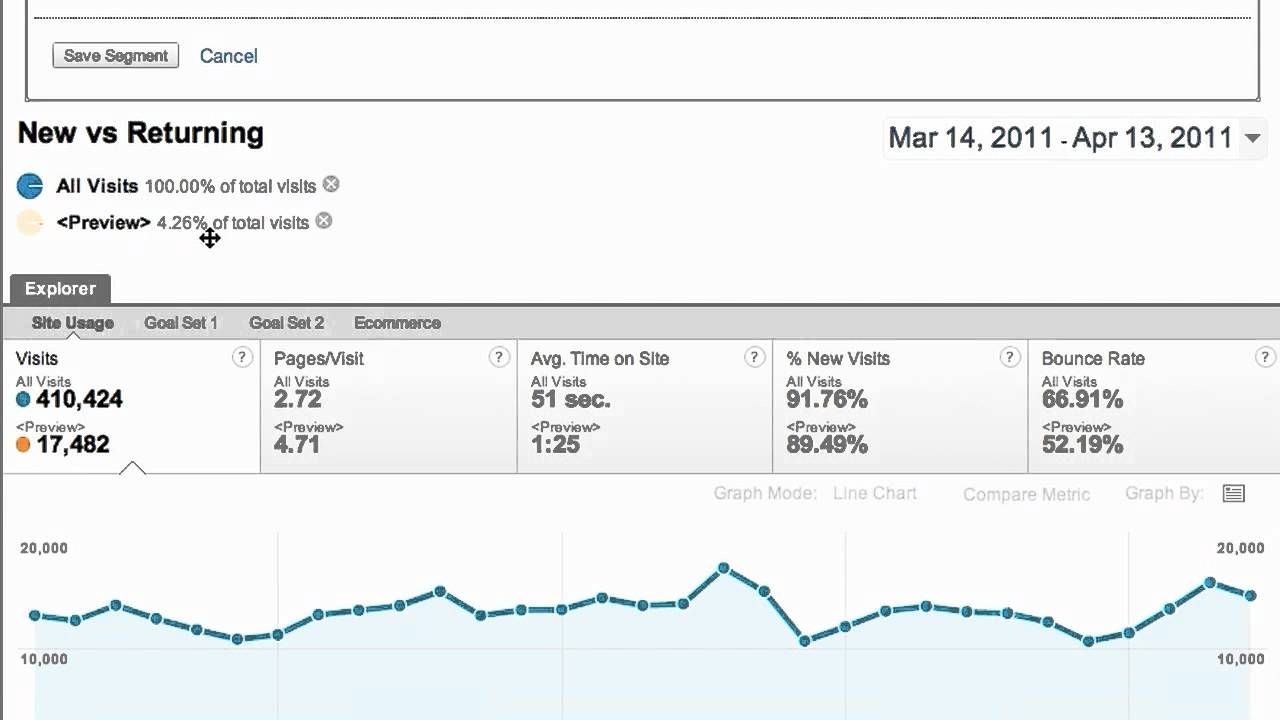1280x720 pixels.
Task: Open the Line Chart graph mode selector
Action: (874, 494)
